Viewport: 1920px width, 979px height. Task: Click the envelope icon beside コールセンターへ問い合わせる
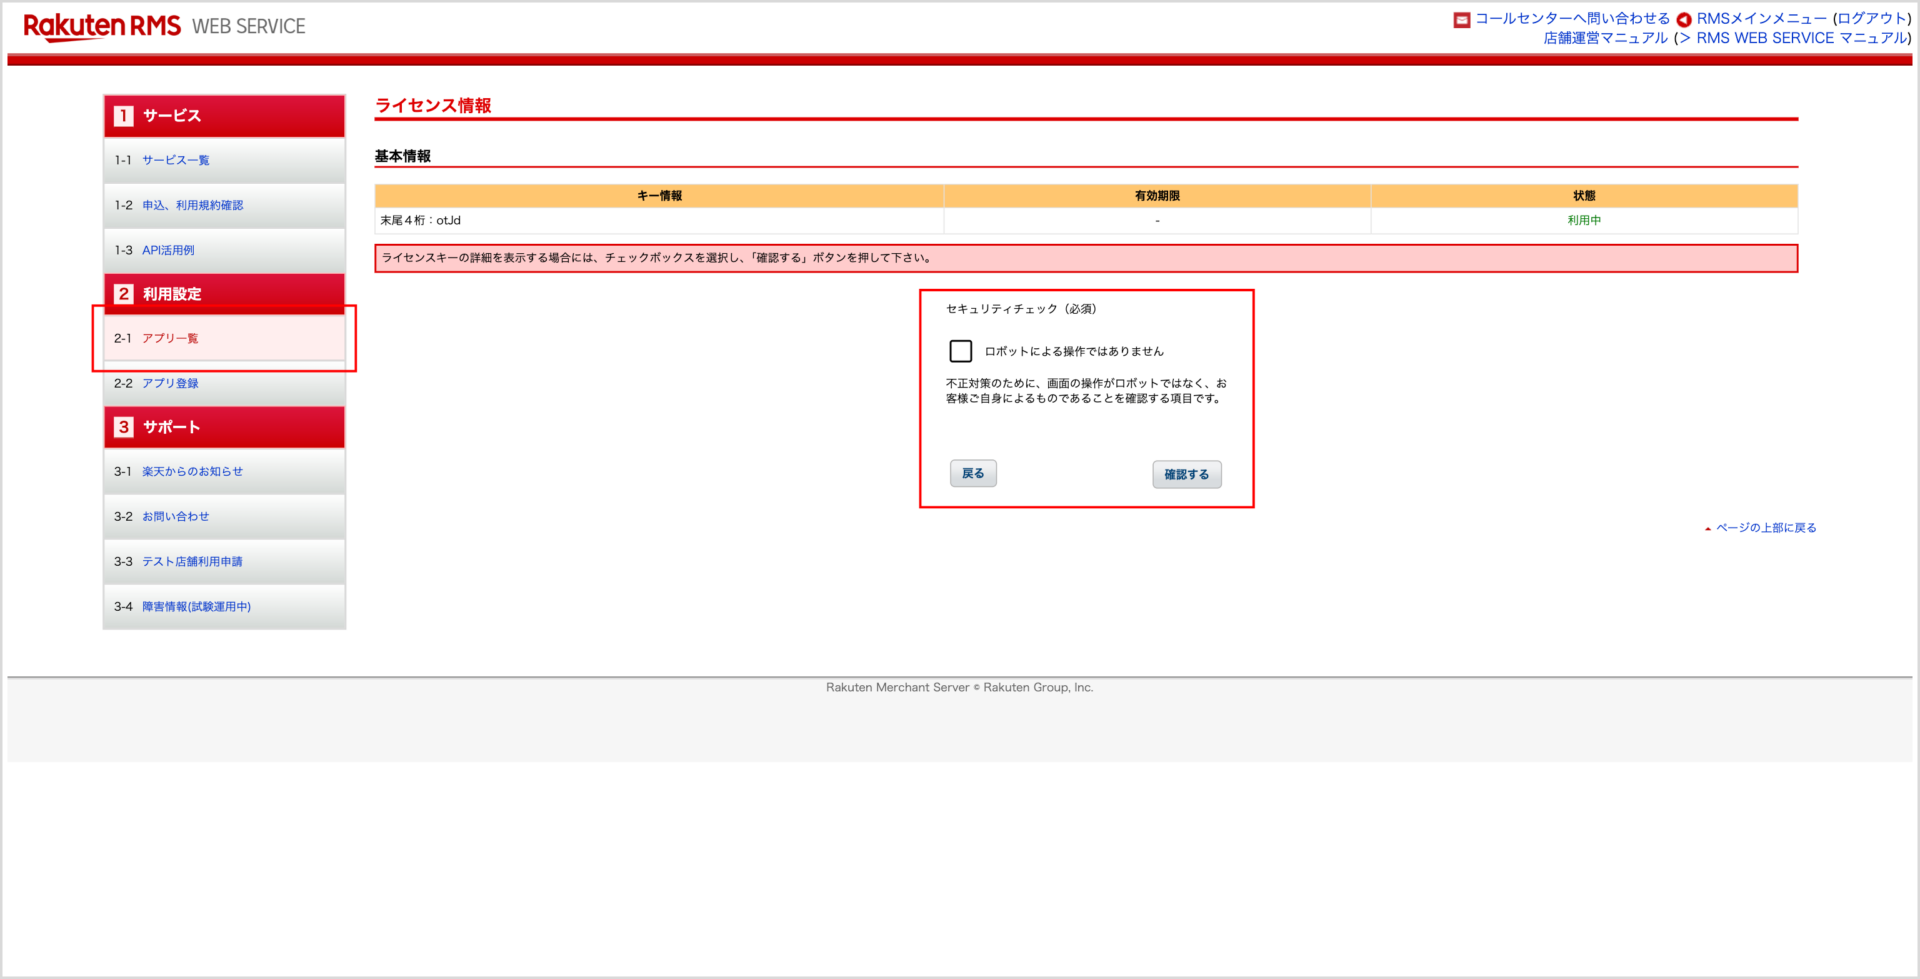pos(1462,18)
